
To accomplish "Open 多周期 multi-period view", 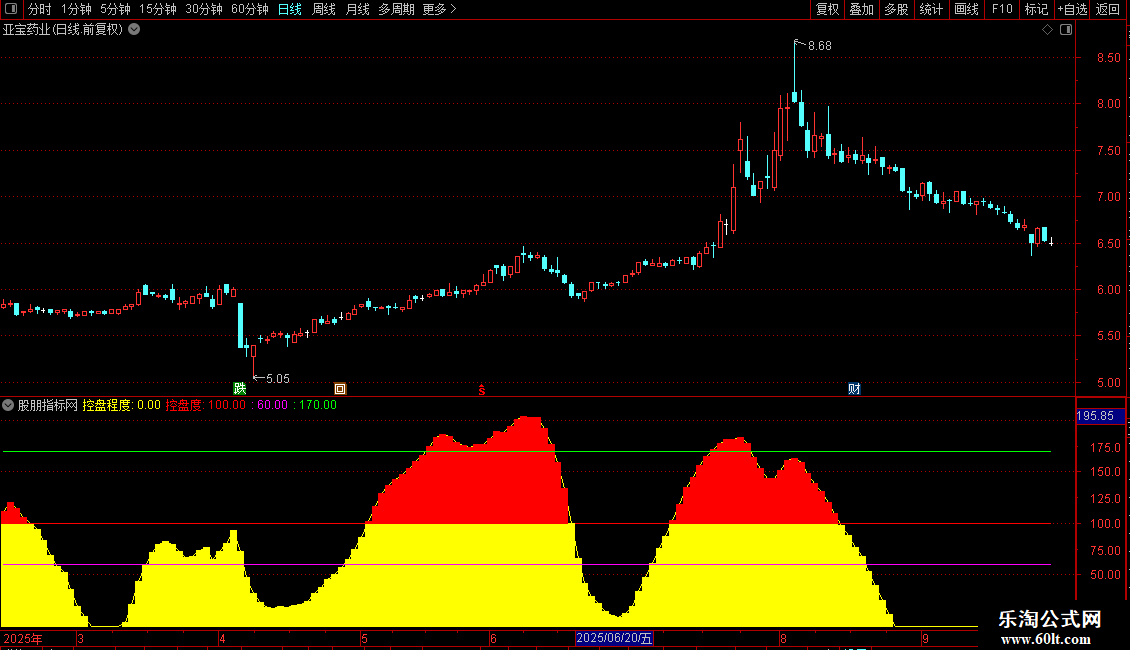I will (x=396, y=9).
